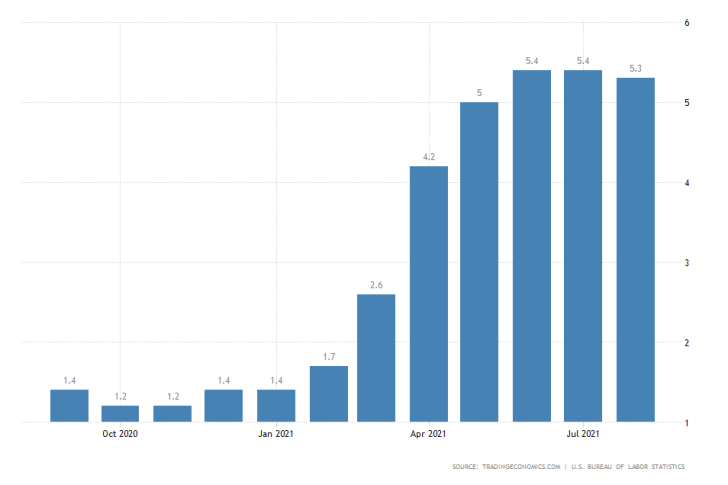The width and height of the screenshot is (728, 485).
Task: Click the Oct 2020 x-axis label
Action: 120,434
